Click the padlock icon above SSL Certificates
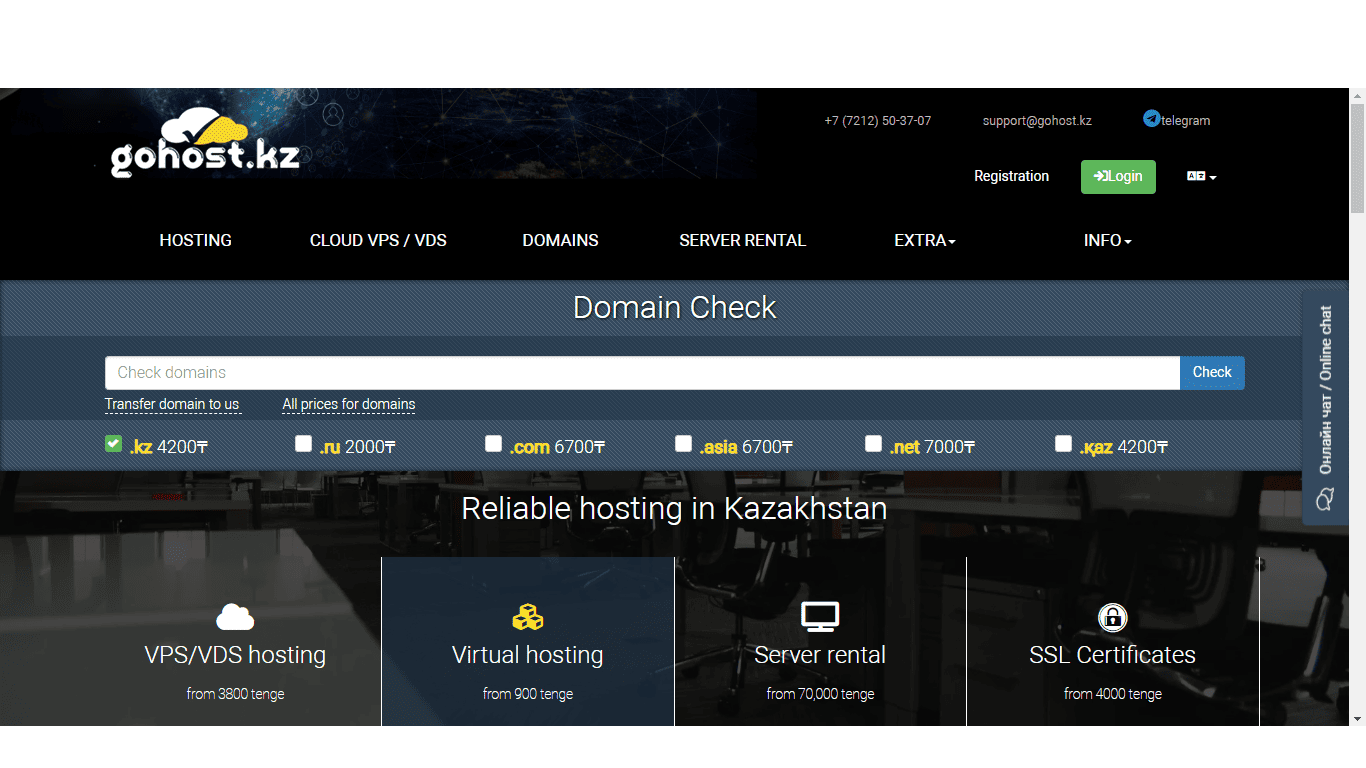Image resolution: width=1366 pixels, height=768 pixels. coord(1112,617)
